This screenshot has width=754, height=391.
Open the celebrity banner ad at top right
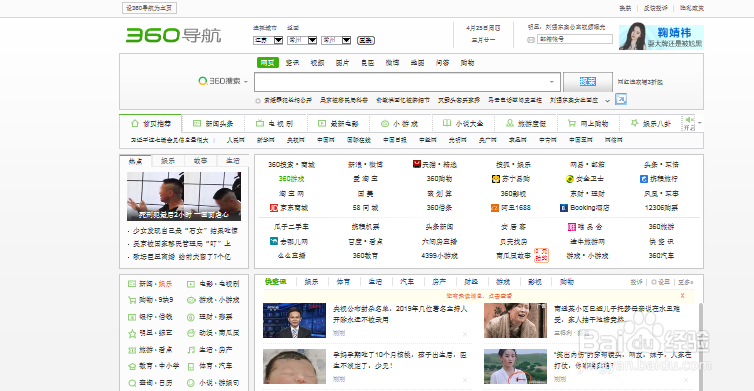(661, 37)
